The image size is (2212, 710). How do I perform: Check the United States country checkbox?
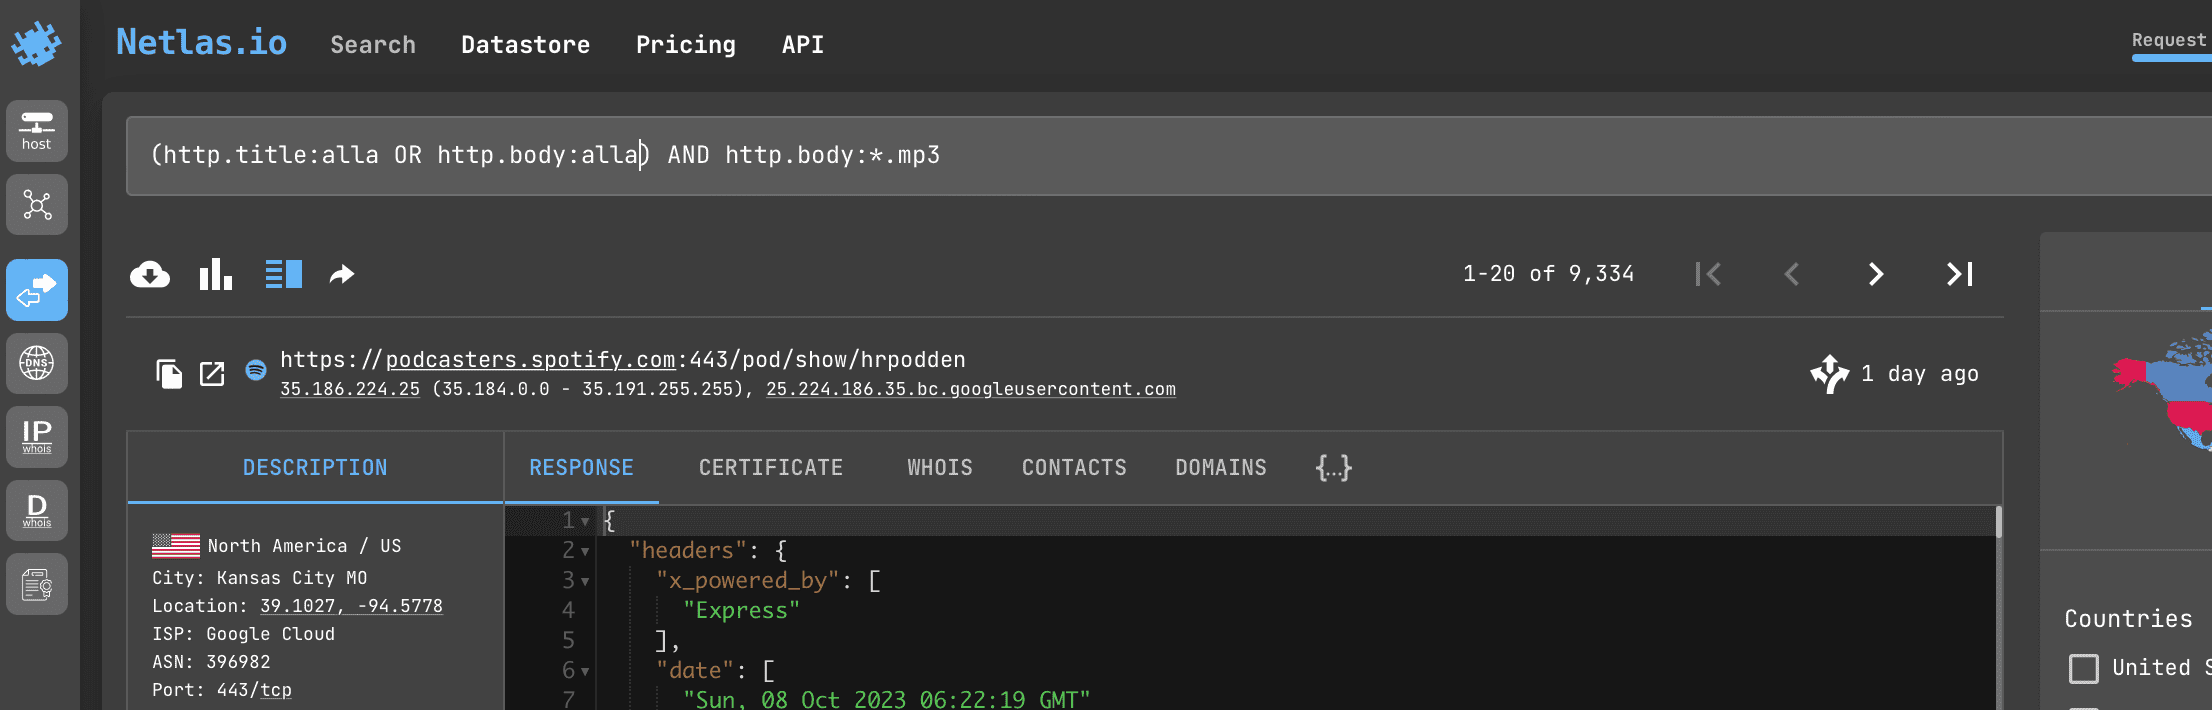coord(2084,668)
